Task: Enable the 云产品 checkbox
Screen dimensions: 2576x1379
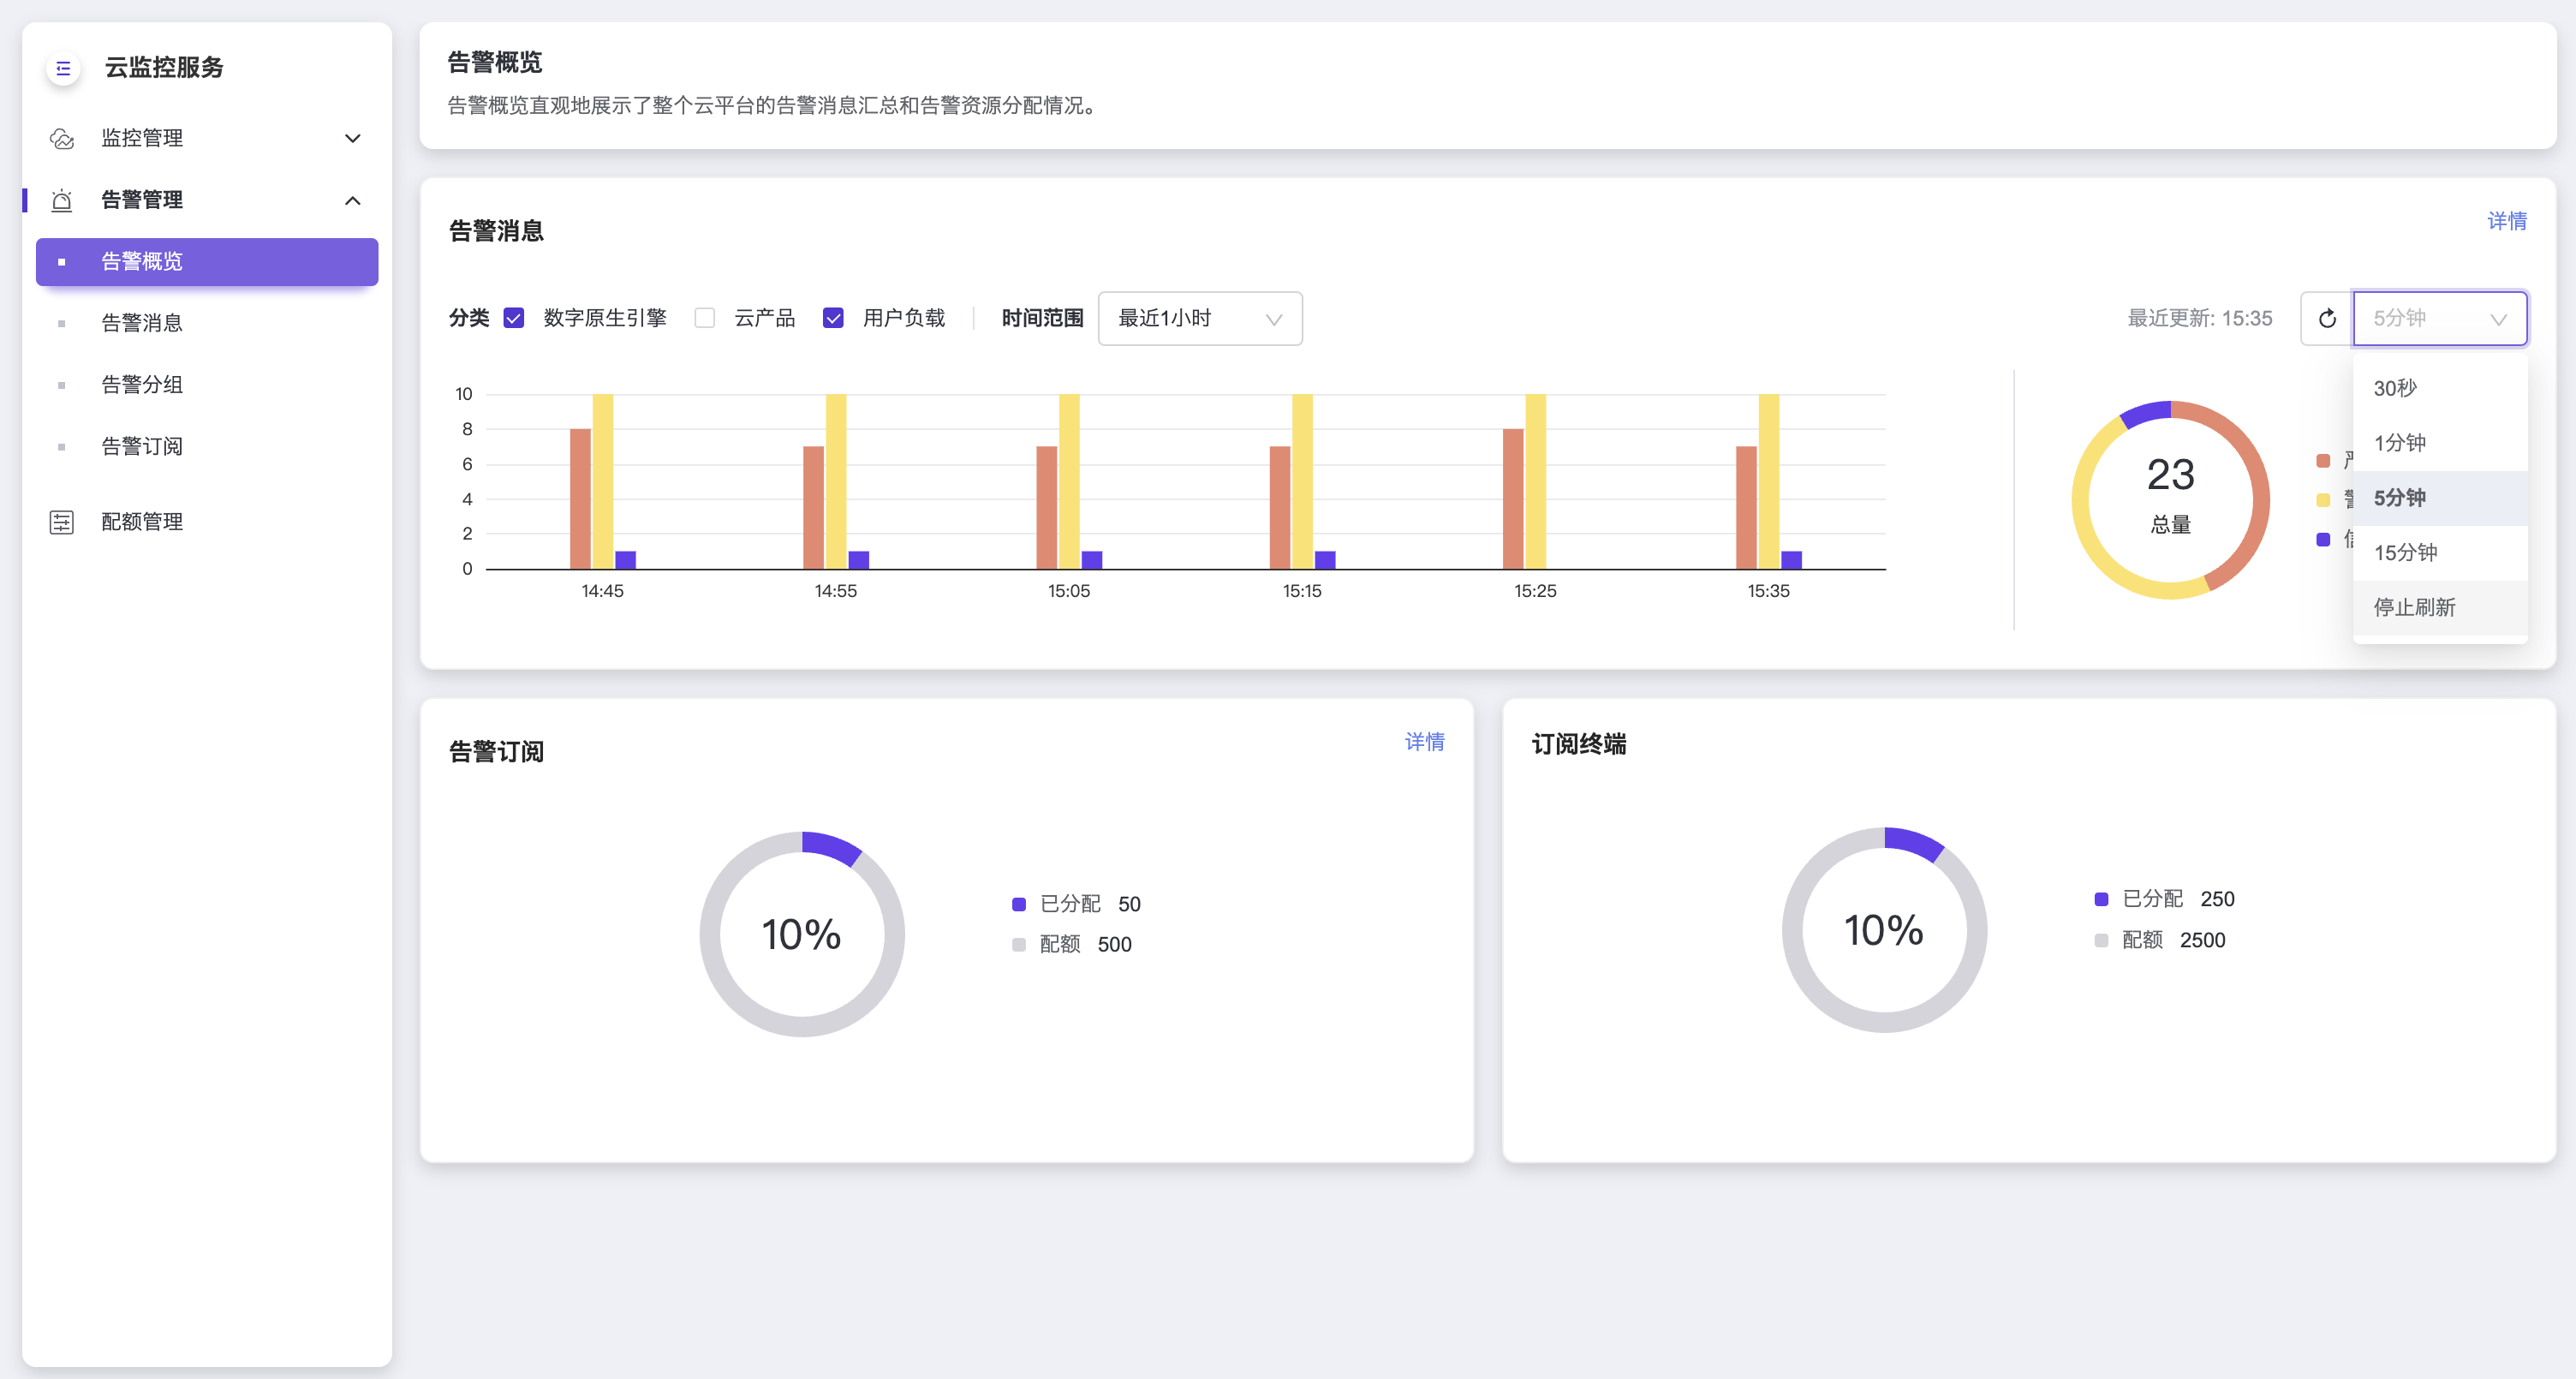Action: tap(705, 318)
